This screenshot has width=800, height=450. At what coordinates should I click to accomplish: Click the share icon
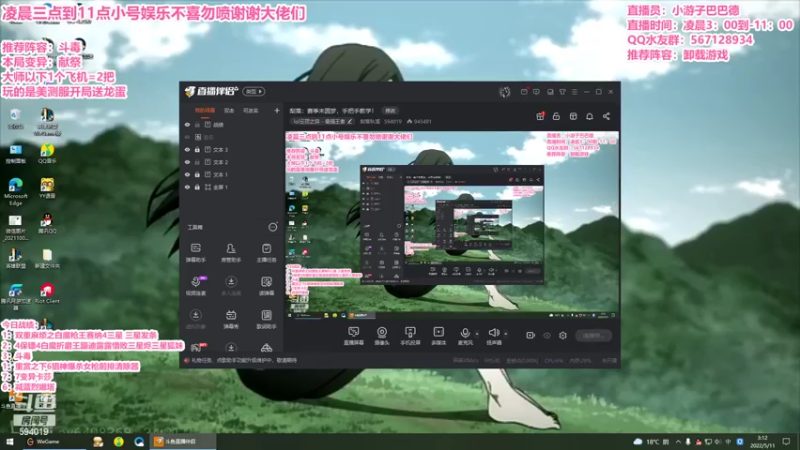click(x=606, y=116)
